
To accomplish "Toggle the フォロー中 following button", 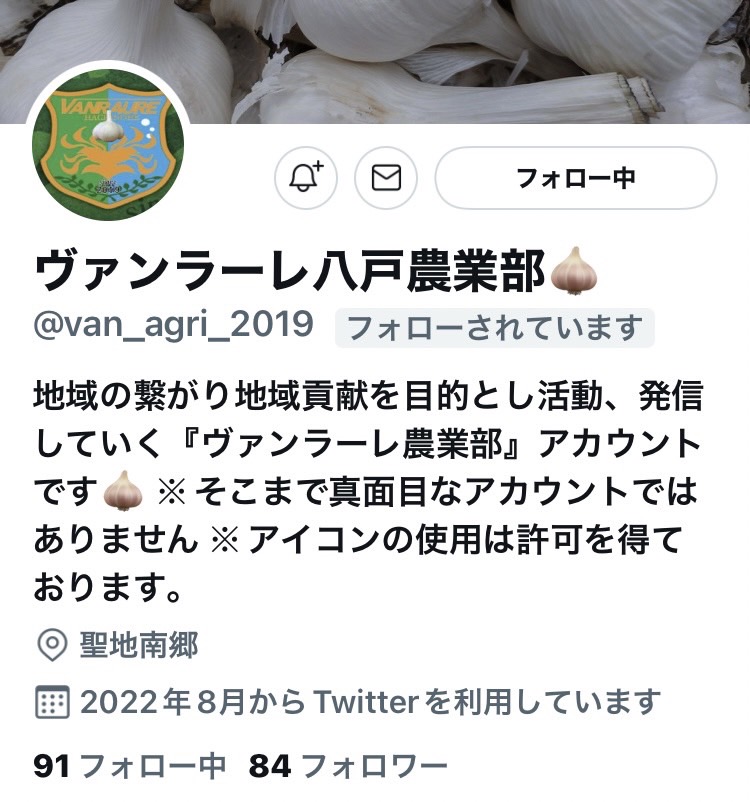I will click(x=576, y=177).
